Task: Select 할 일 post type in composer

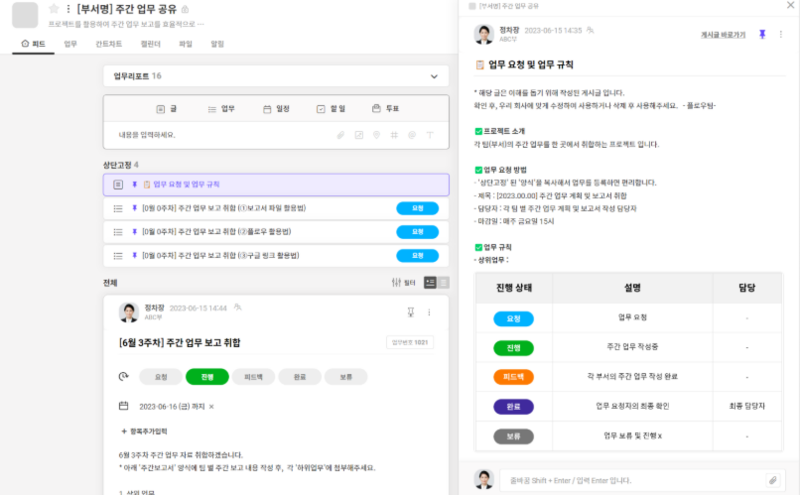Action: (331, 109)
